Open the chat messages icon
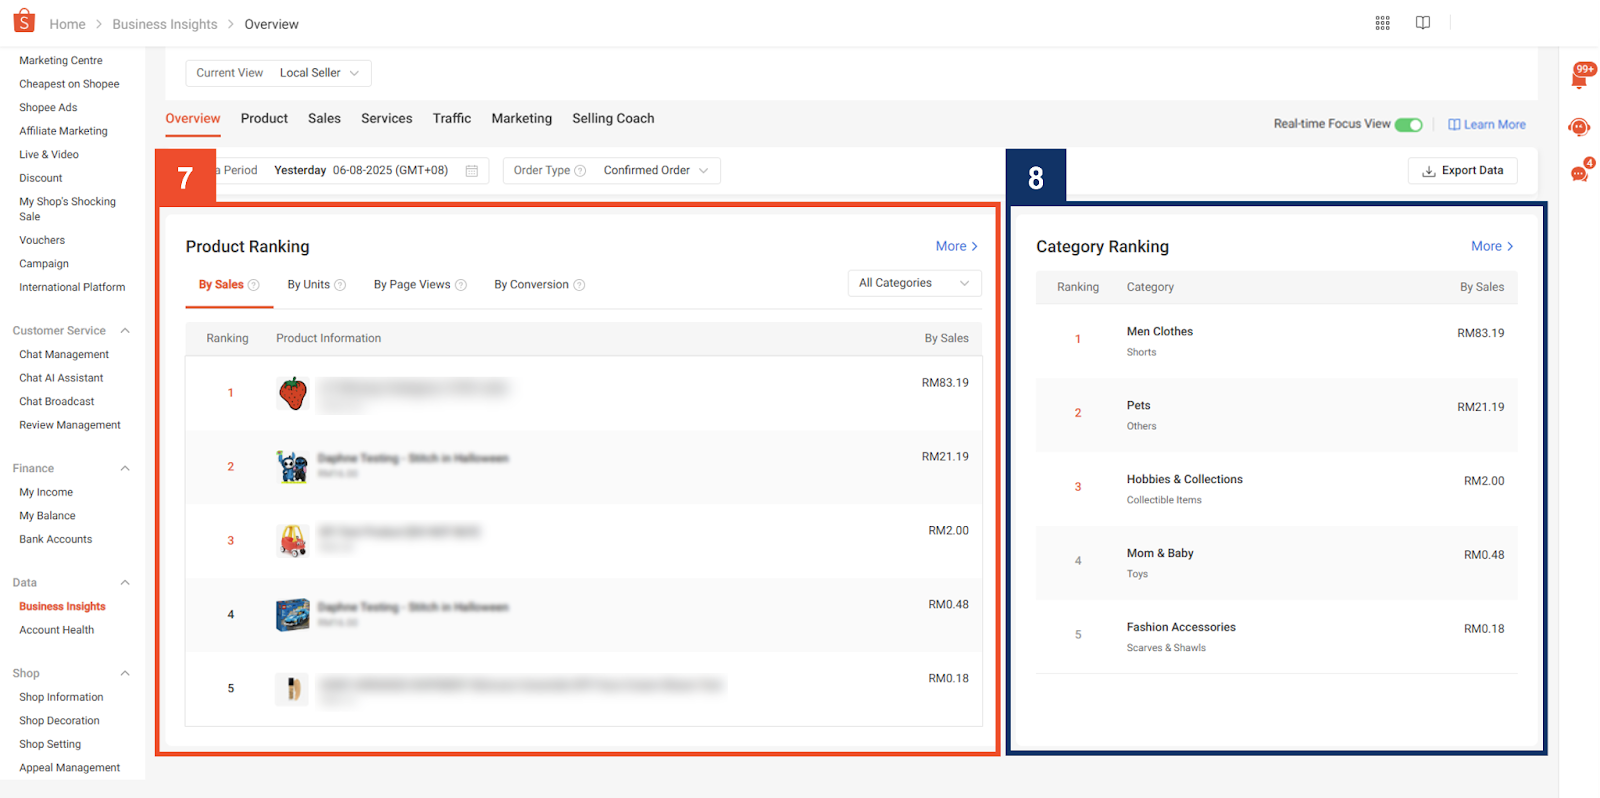Screen dimensions: 1600x798 1579,174
